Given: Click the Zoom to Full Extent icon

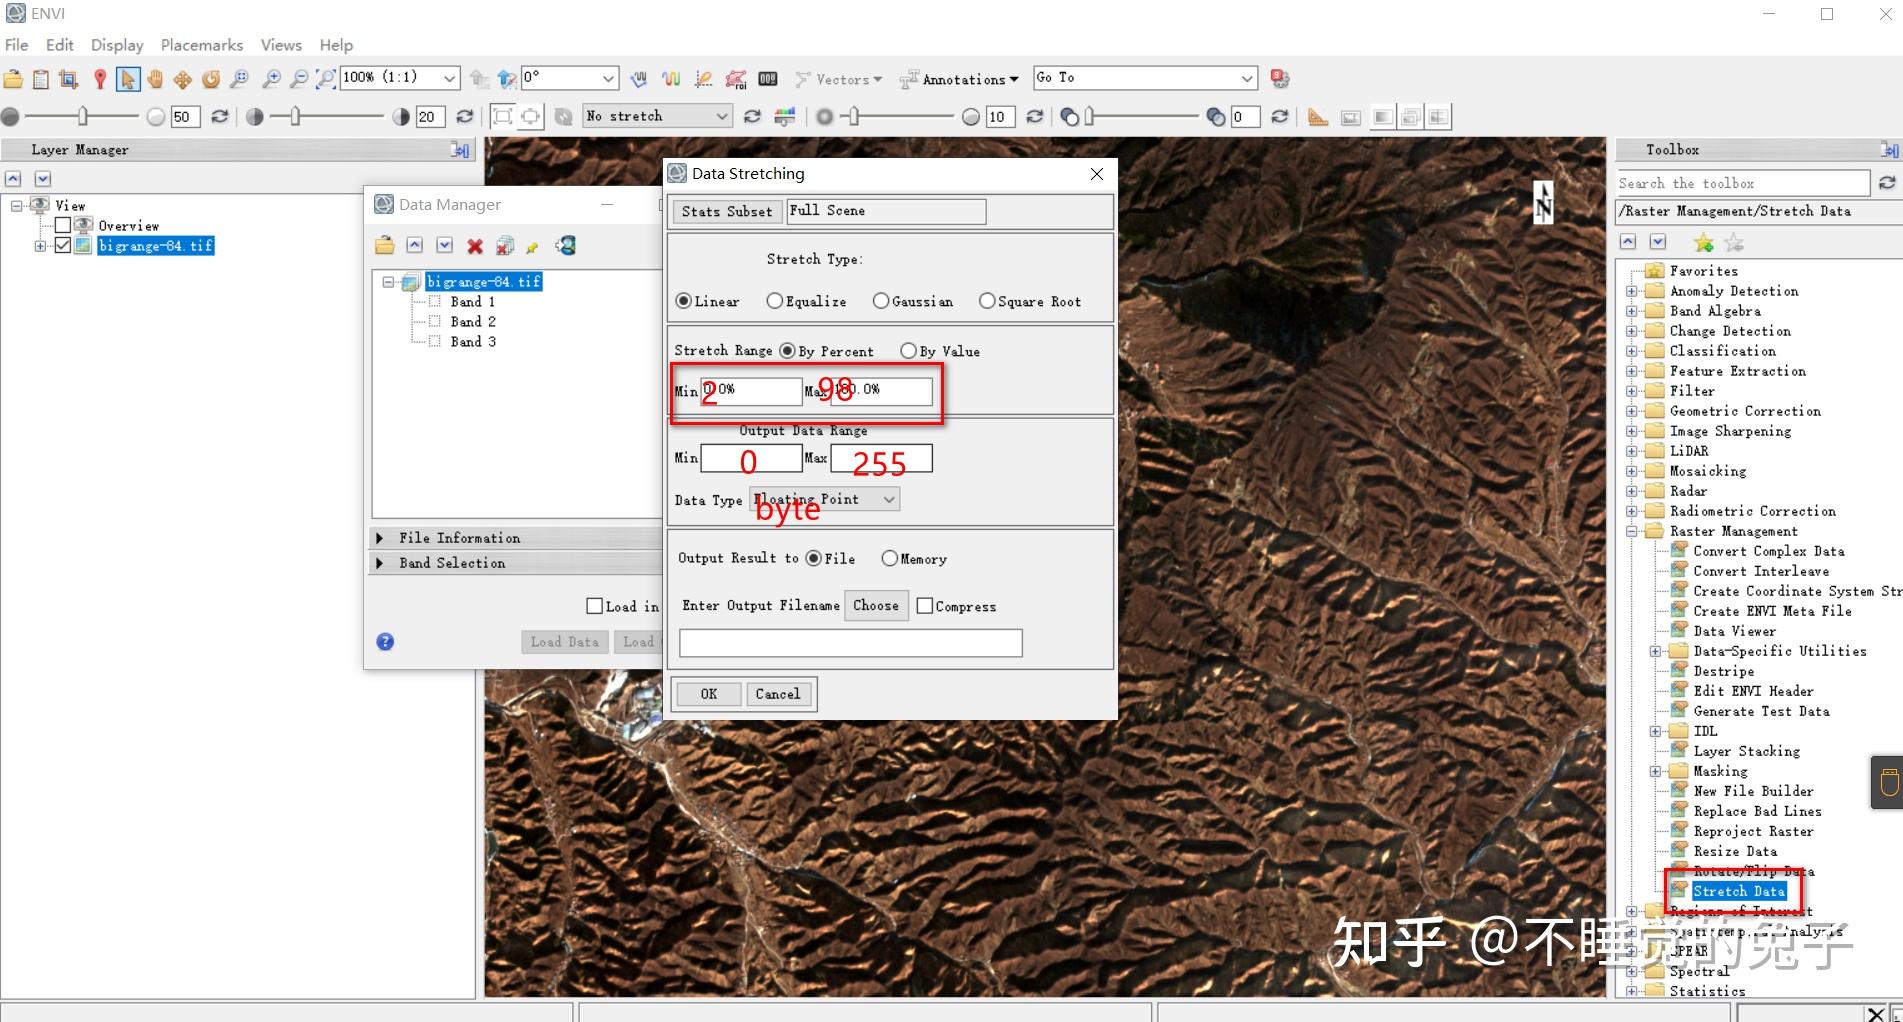Looking at the screenshot, I should (326, 79).
